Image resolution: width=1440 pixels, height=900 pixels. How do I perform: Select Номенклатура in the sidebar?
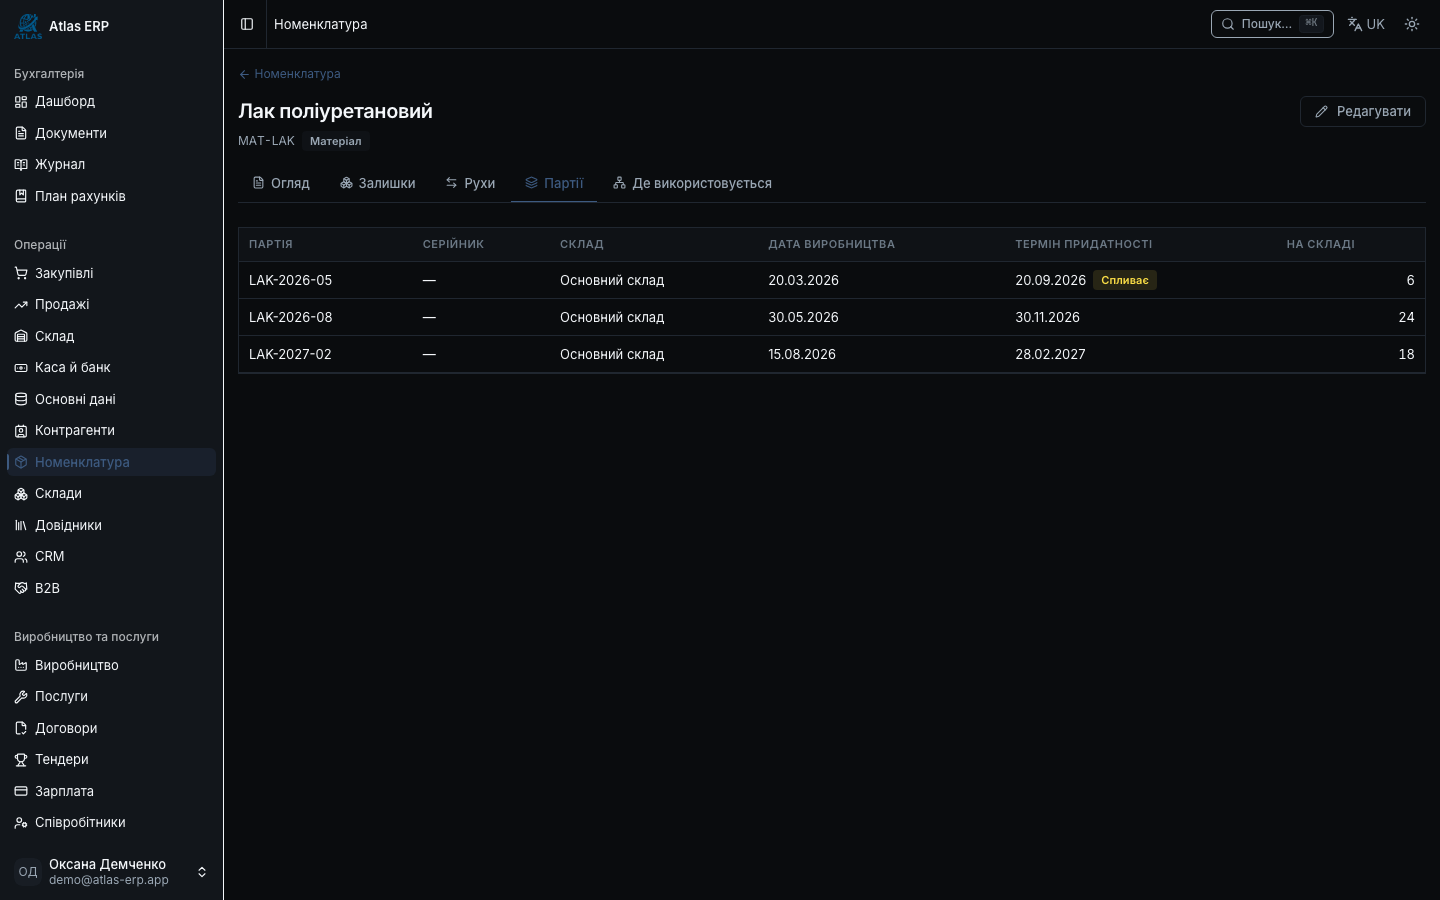(111, 462)
